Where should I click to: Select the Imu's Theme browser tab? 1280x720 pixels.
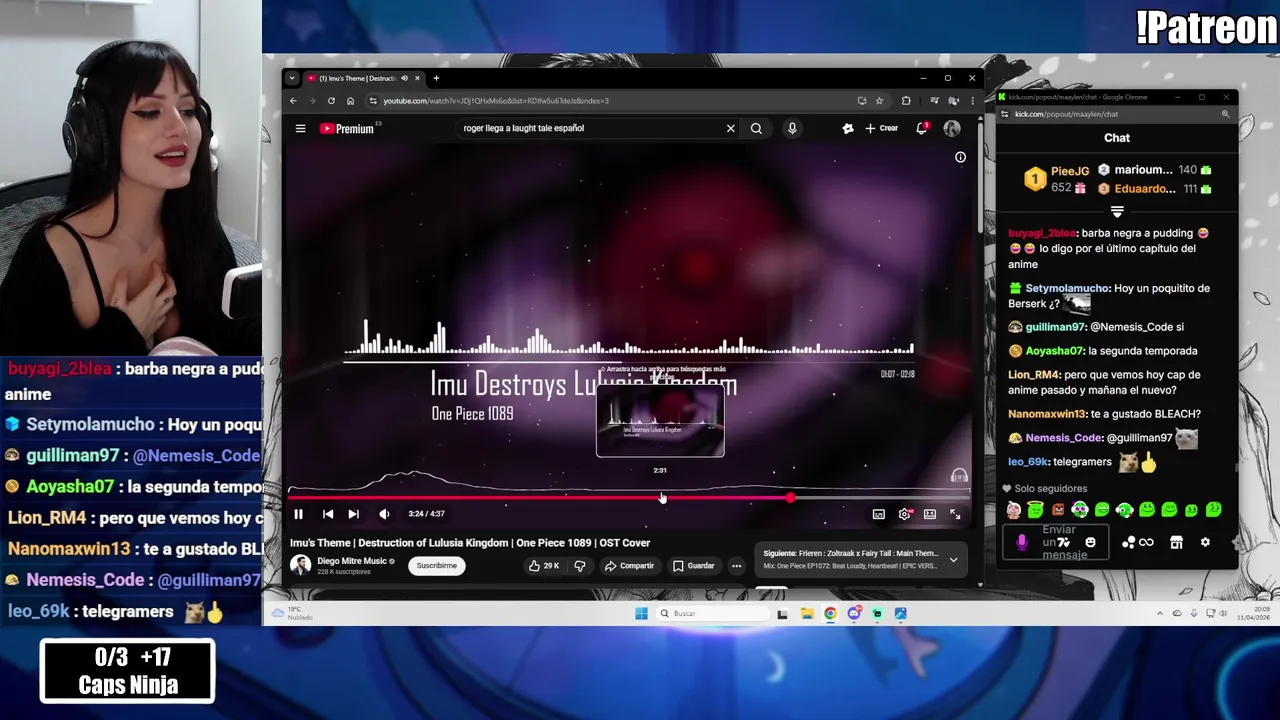point(365,78)
